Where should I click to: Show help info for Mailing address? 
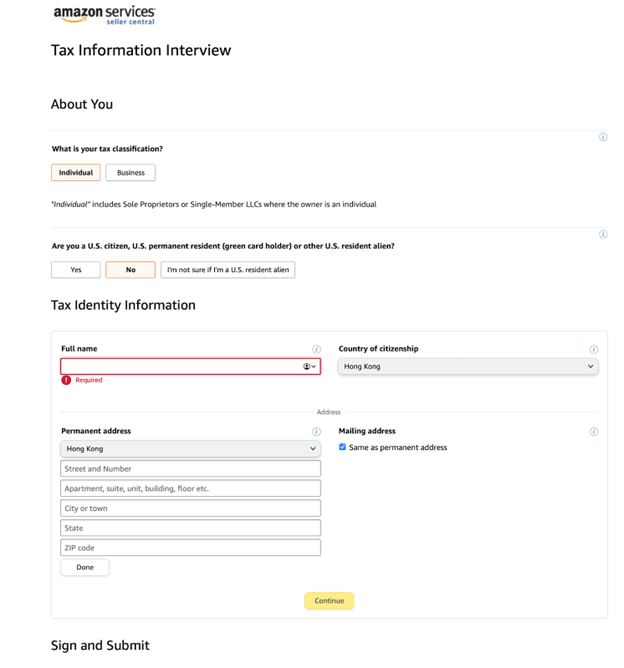tap(593, 432)
